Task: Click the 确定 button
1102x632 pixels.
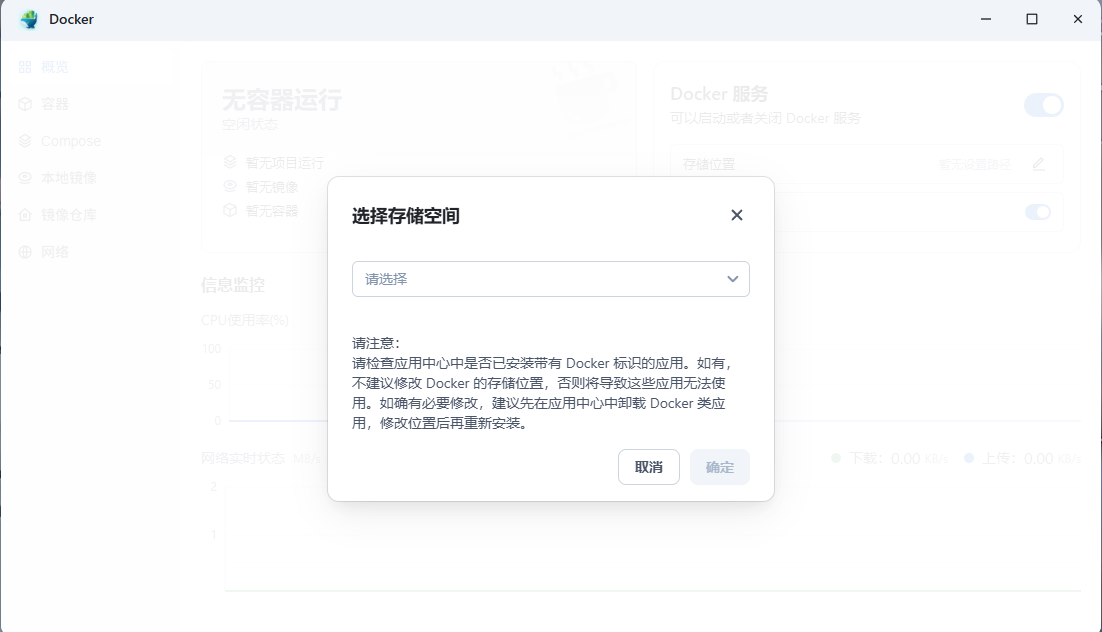Action: tap(720, 467)
